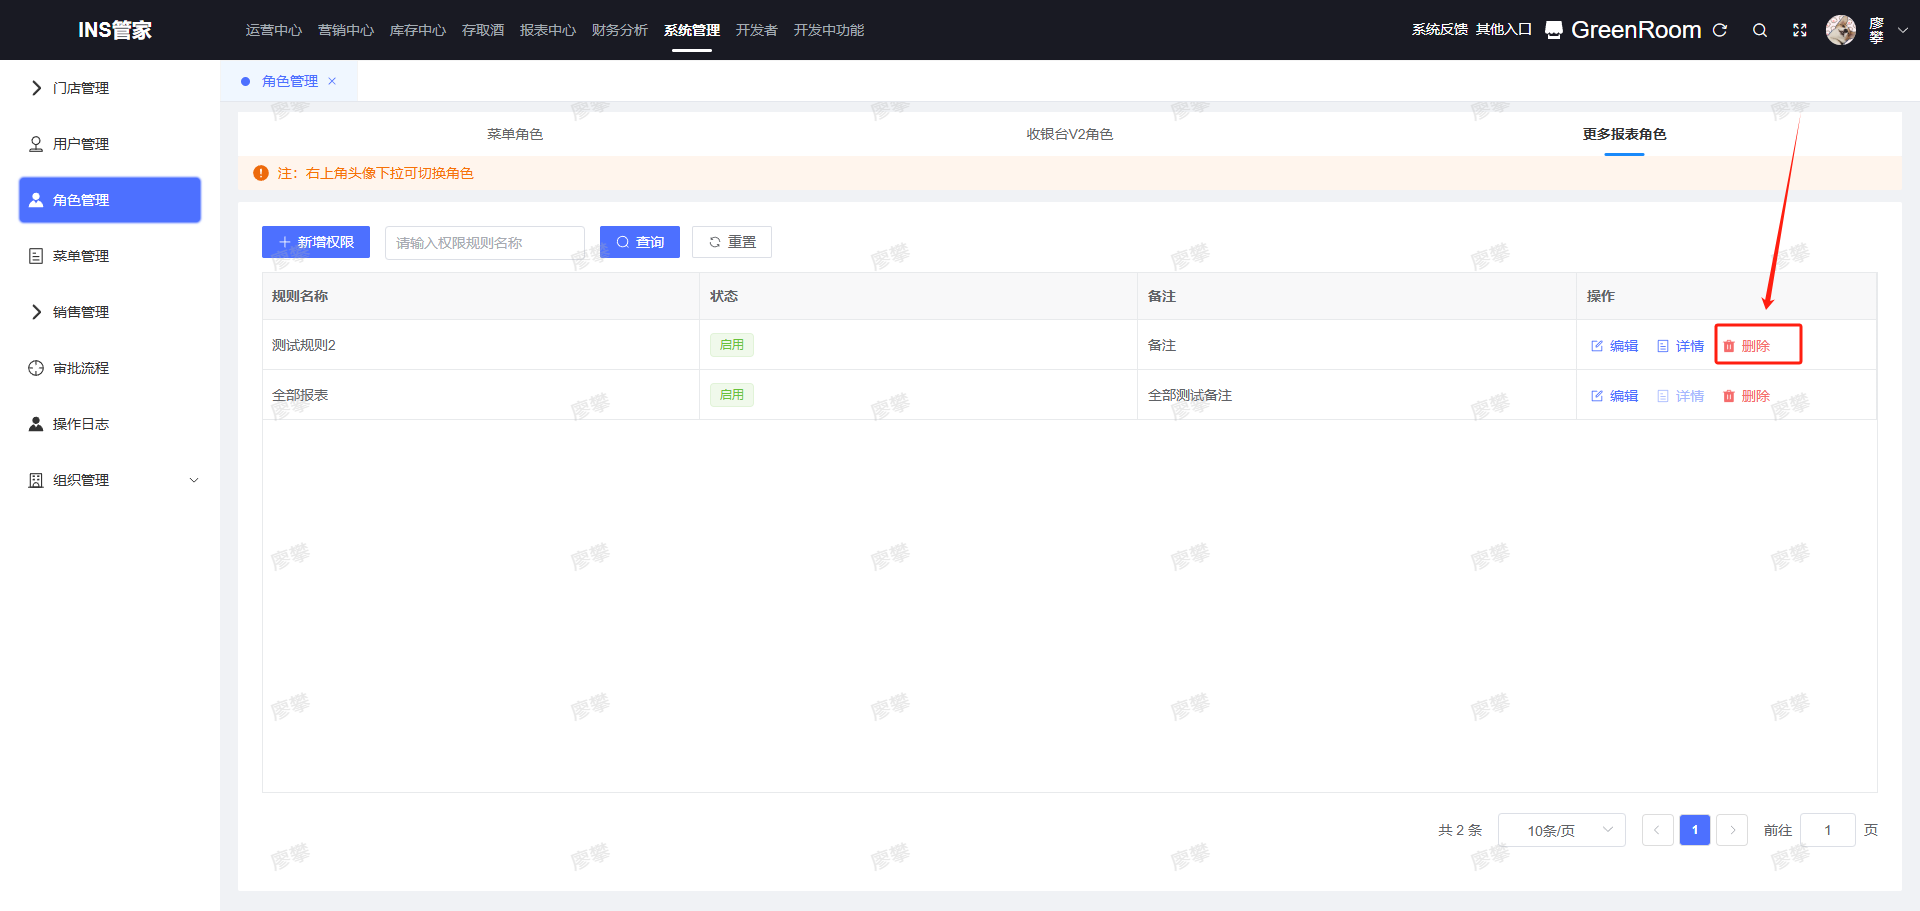Select the 更多报表角色 tab

point(1625,134)
